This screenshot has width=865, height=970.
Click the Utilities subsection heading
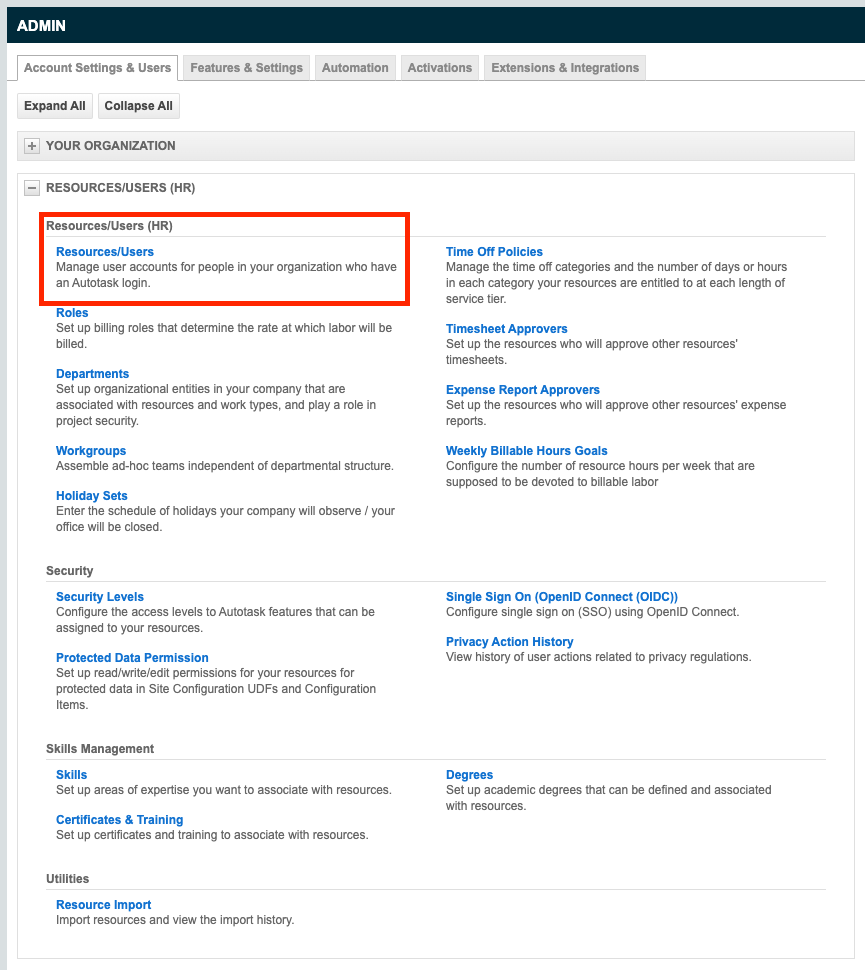coord(67,879)
